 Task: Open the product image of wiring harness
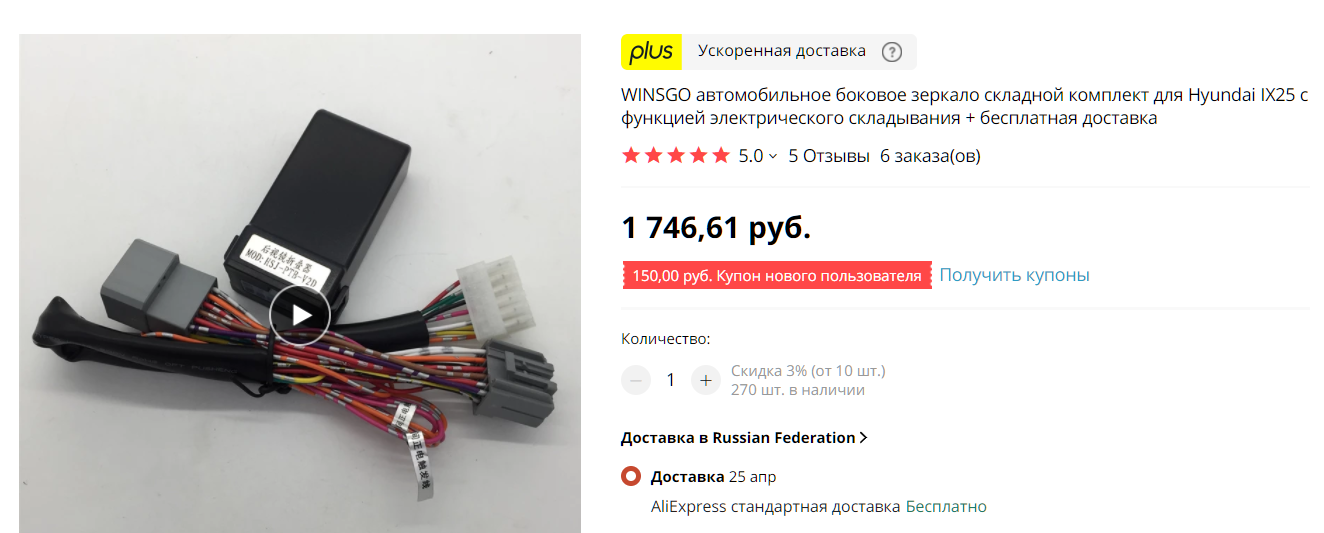pyautogui.click(x=300, y=283)
